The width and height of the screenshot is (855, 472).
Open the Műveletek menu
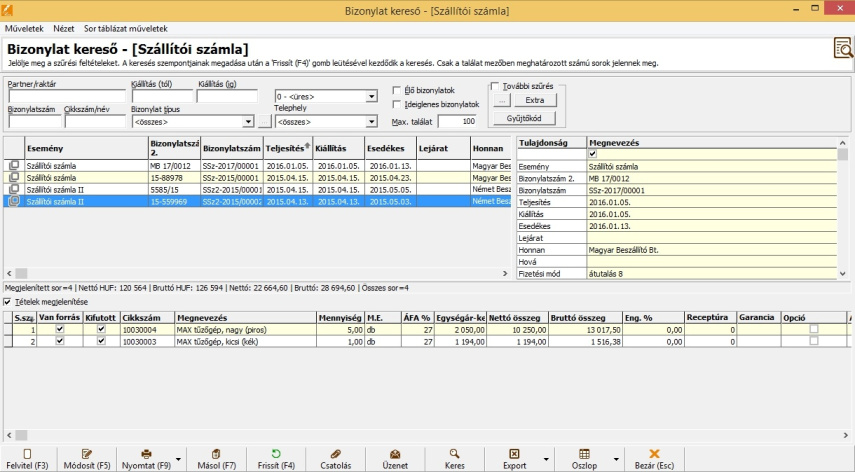[x=24, y=29]
